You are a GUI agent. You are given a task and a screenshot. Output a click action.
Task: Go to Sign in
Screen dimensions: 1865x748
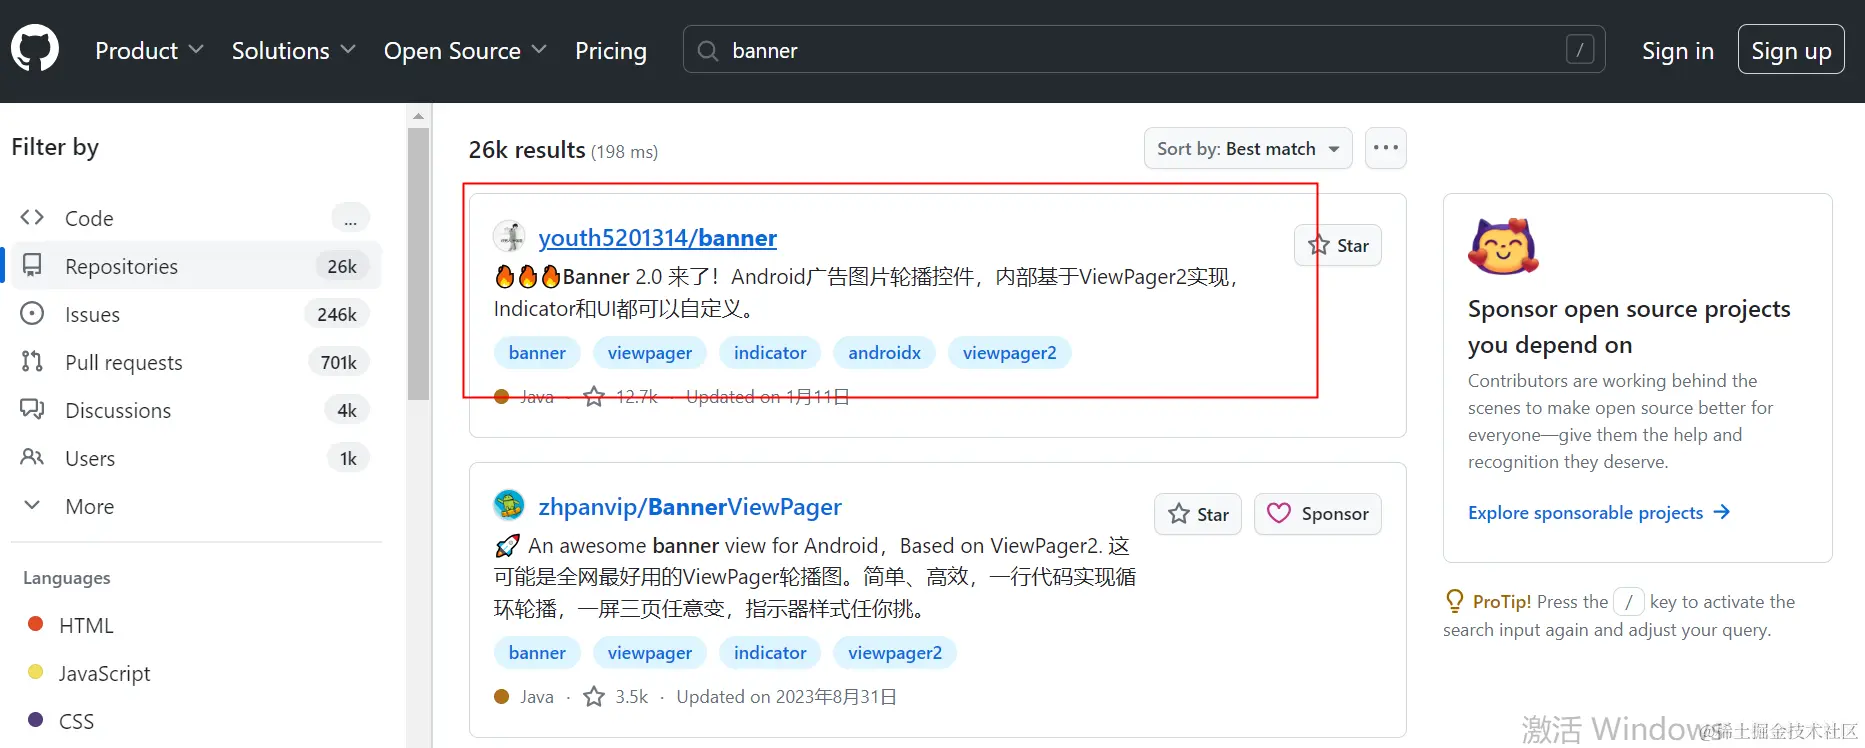(x=1678, y=50)
